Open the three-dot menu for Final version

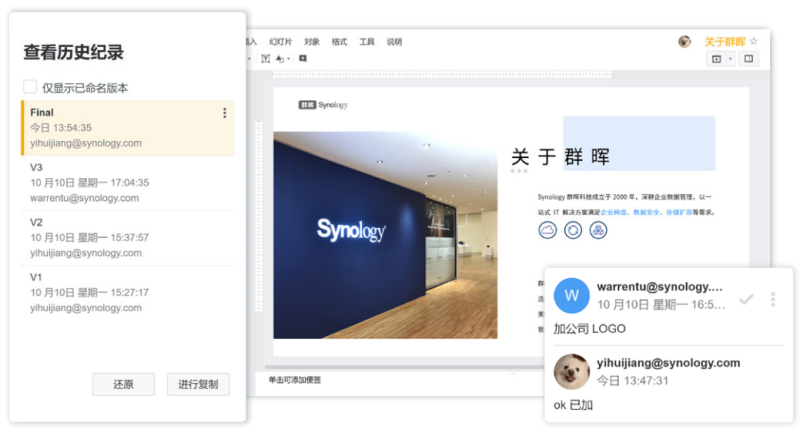tap(224, 113)
